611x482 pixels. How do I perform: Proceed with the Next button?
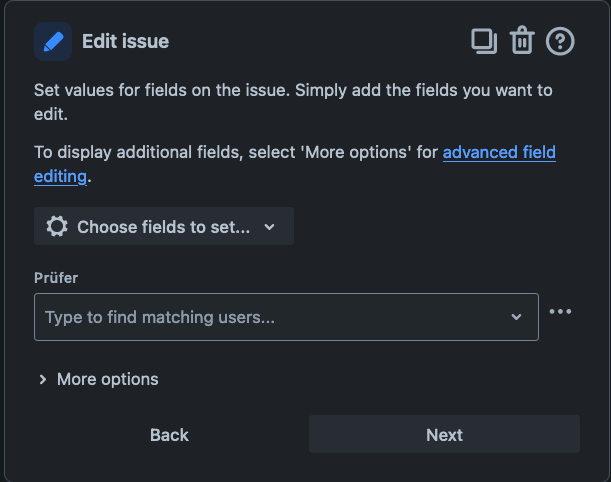click(444, 435)
